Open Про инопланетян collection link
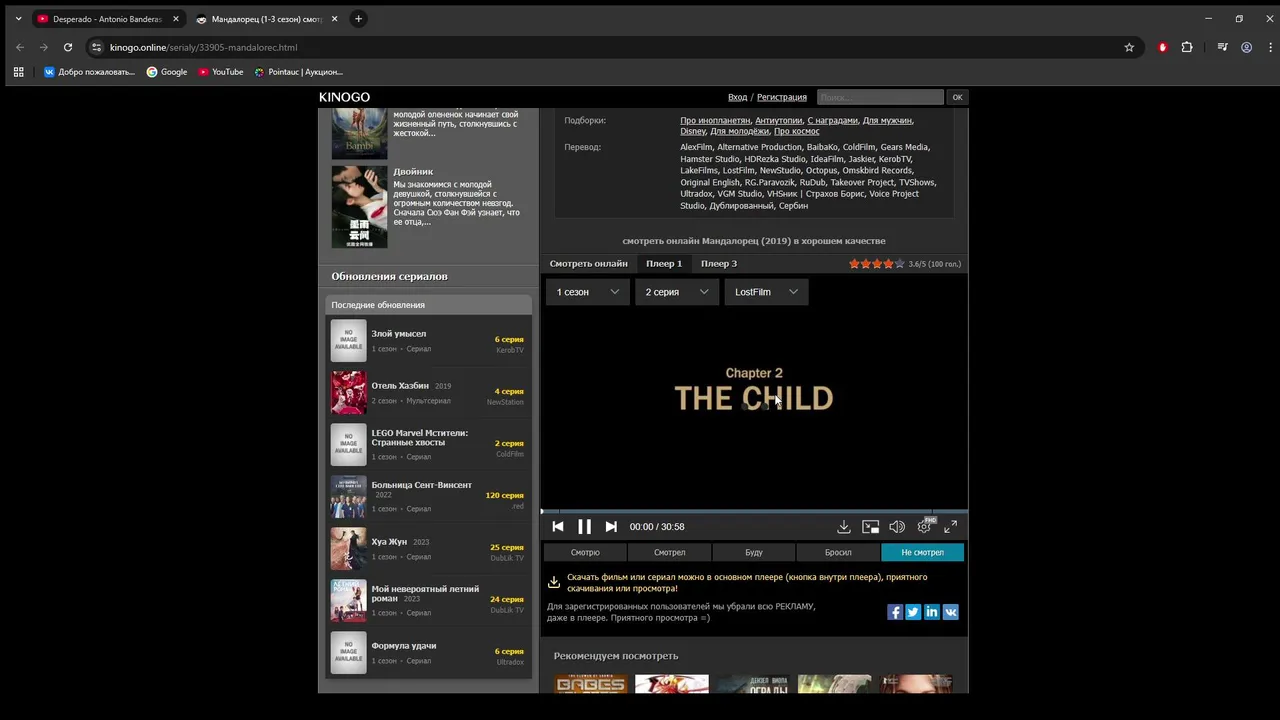This screenshot has height=720, width=1280. coord(715,120)
